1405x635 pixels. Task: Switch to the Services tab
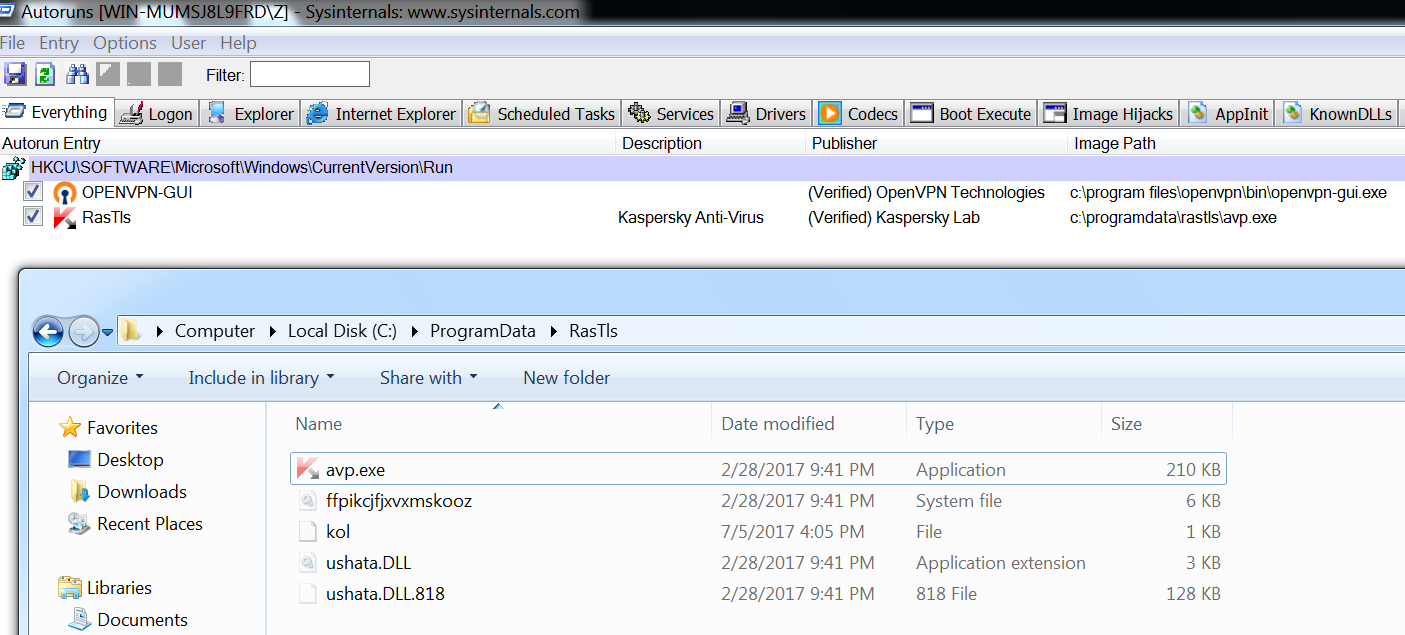[671, 114]
